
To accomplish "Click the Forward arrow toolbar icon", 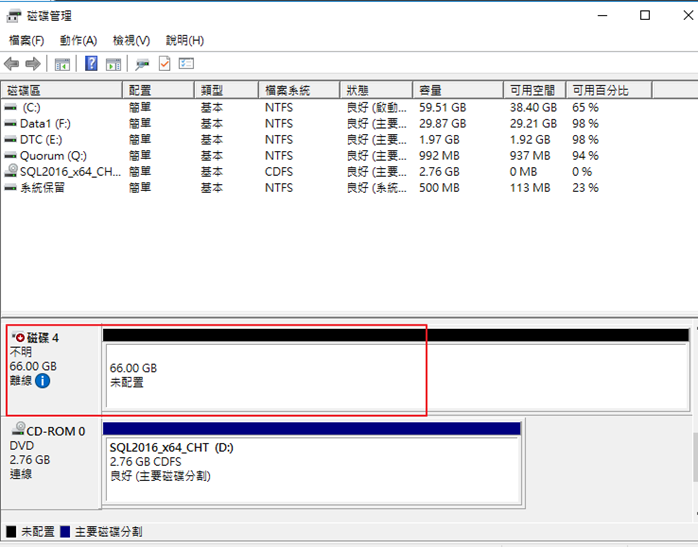I will (x=32, y=64).
